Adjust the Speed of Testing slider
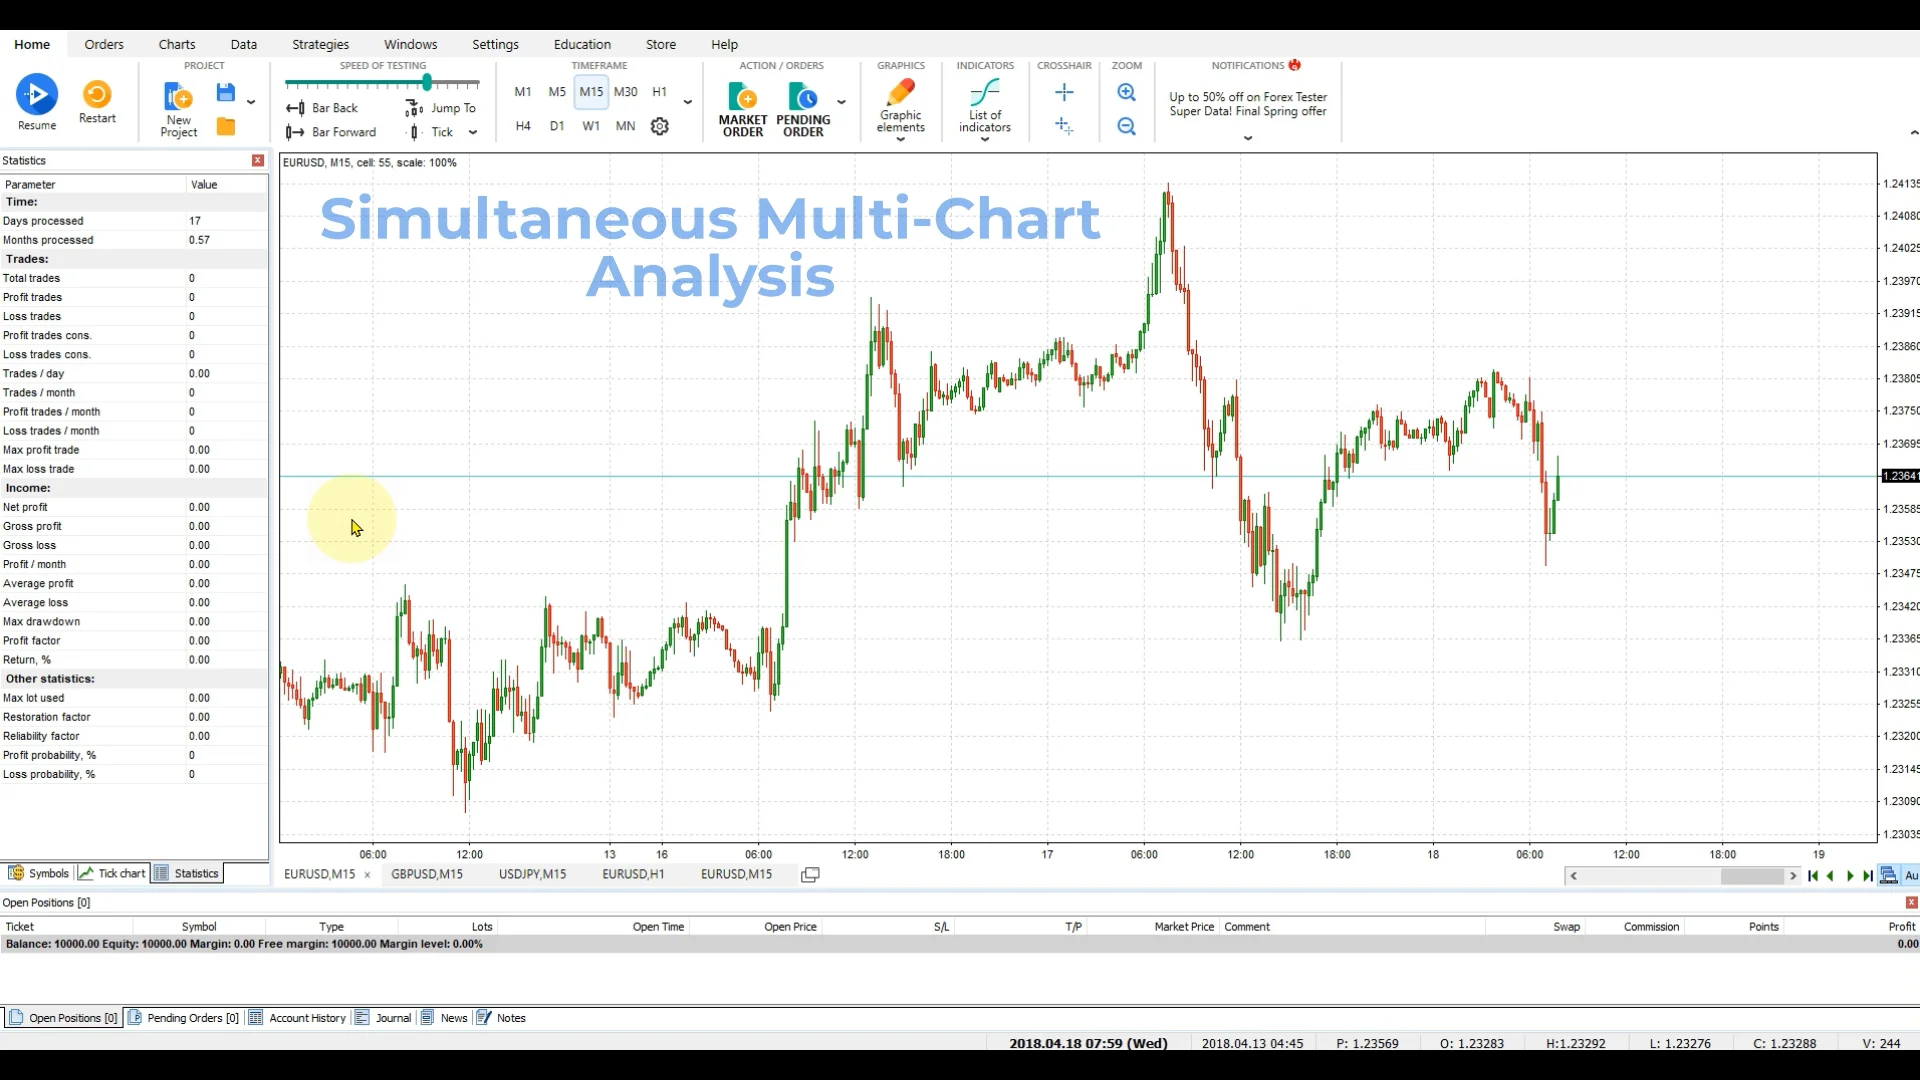The image size is (1920, 1080). pyautogui.click(x=427, y=83)
